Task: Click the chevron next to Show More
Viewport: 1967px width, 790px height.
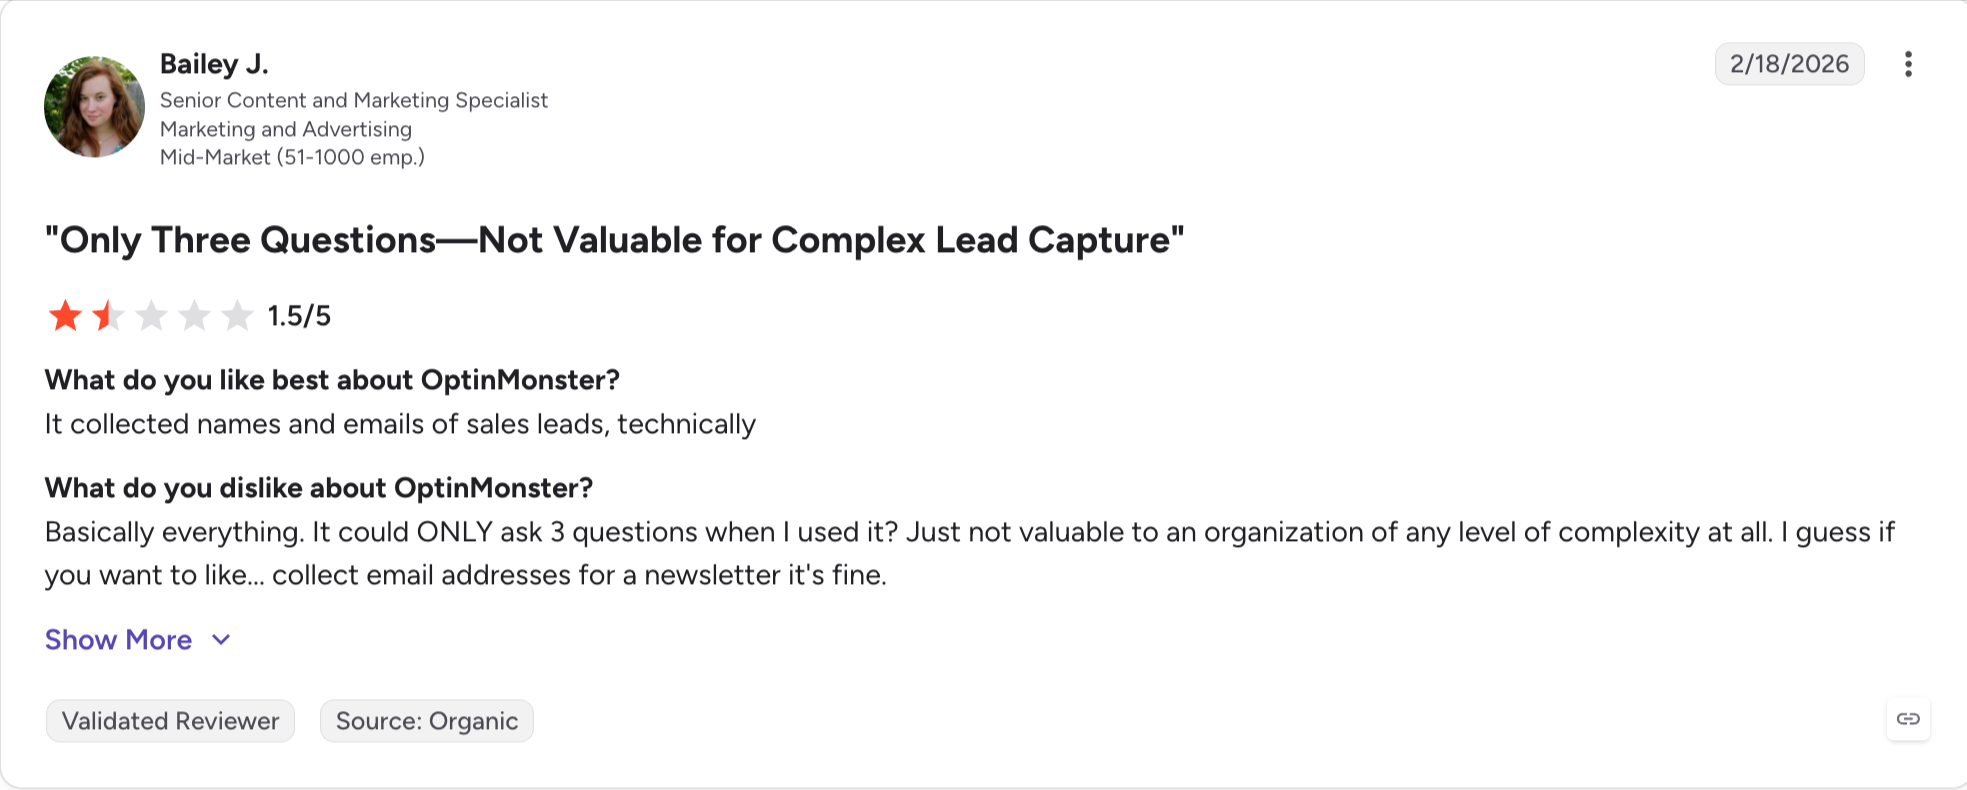Action: pos(221,640)
